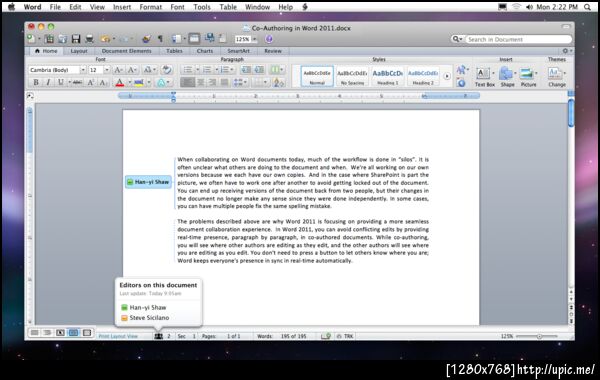
Task: Open font color dropdown arrow
Action: click(x=129, y=82)
